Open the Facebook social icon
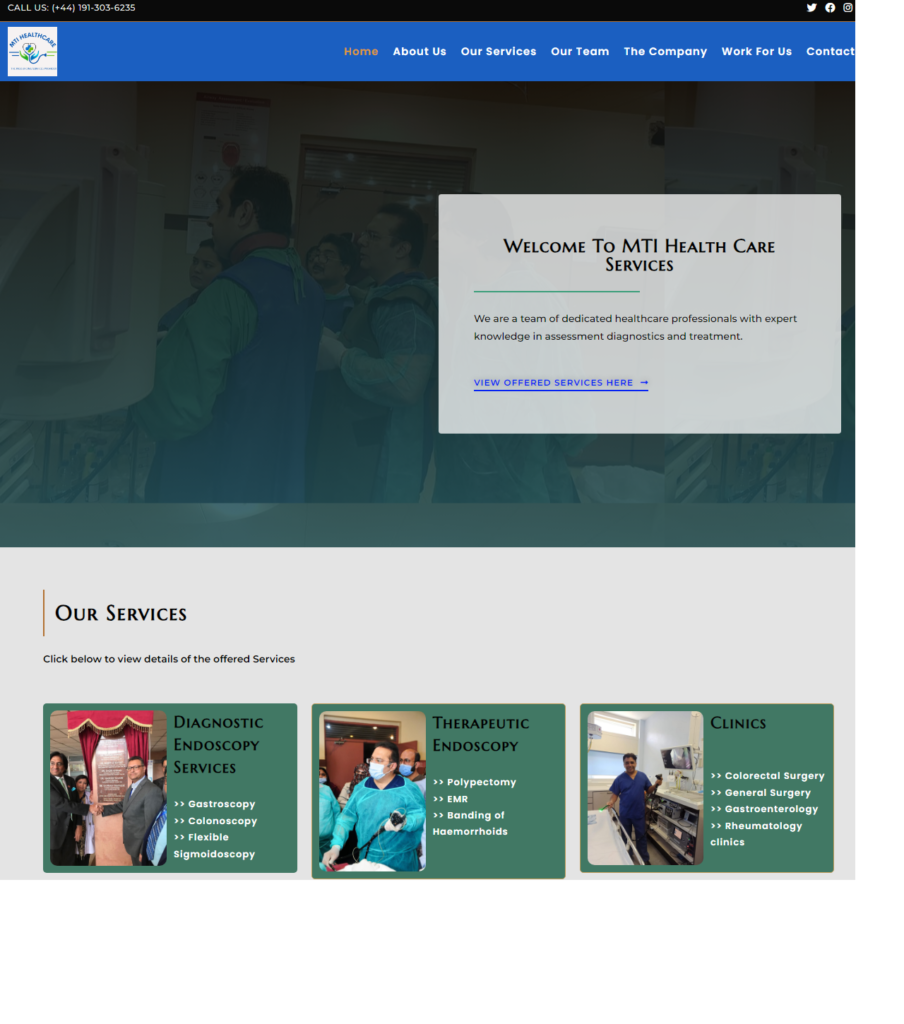The image size is (904, 1024). [x=829, y=8]
